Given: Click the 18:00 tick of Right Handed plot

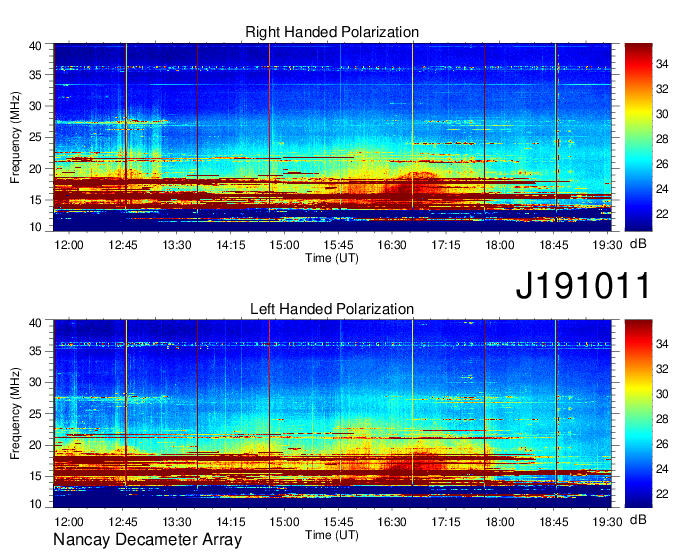Looking at the screenshot, I should 500,245.
